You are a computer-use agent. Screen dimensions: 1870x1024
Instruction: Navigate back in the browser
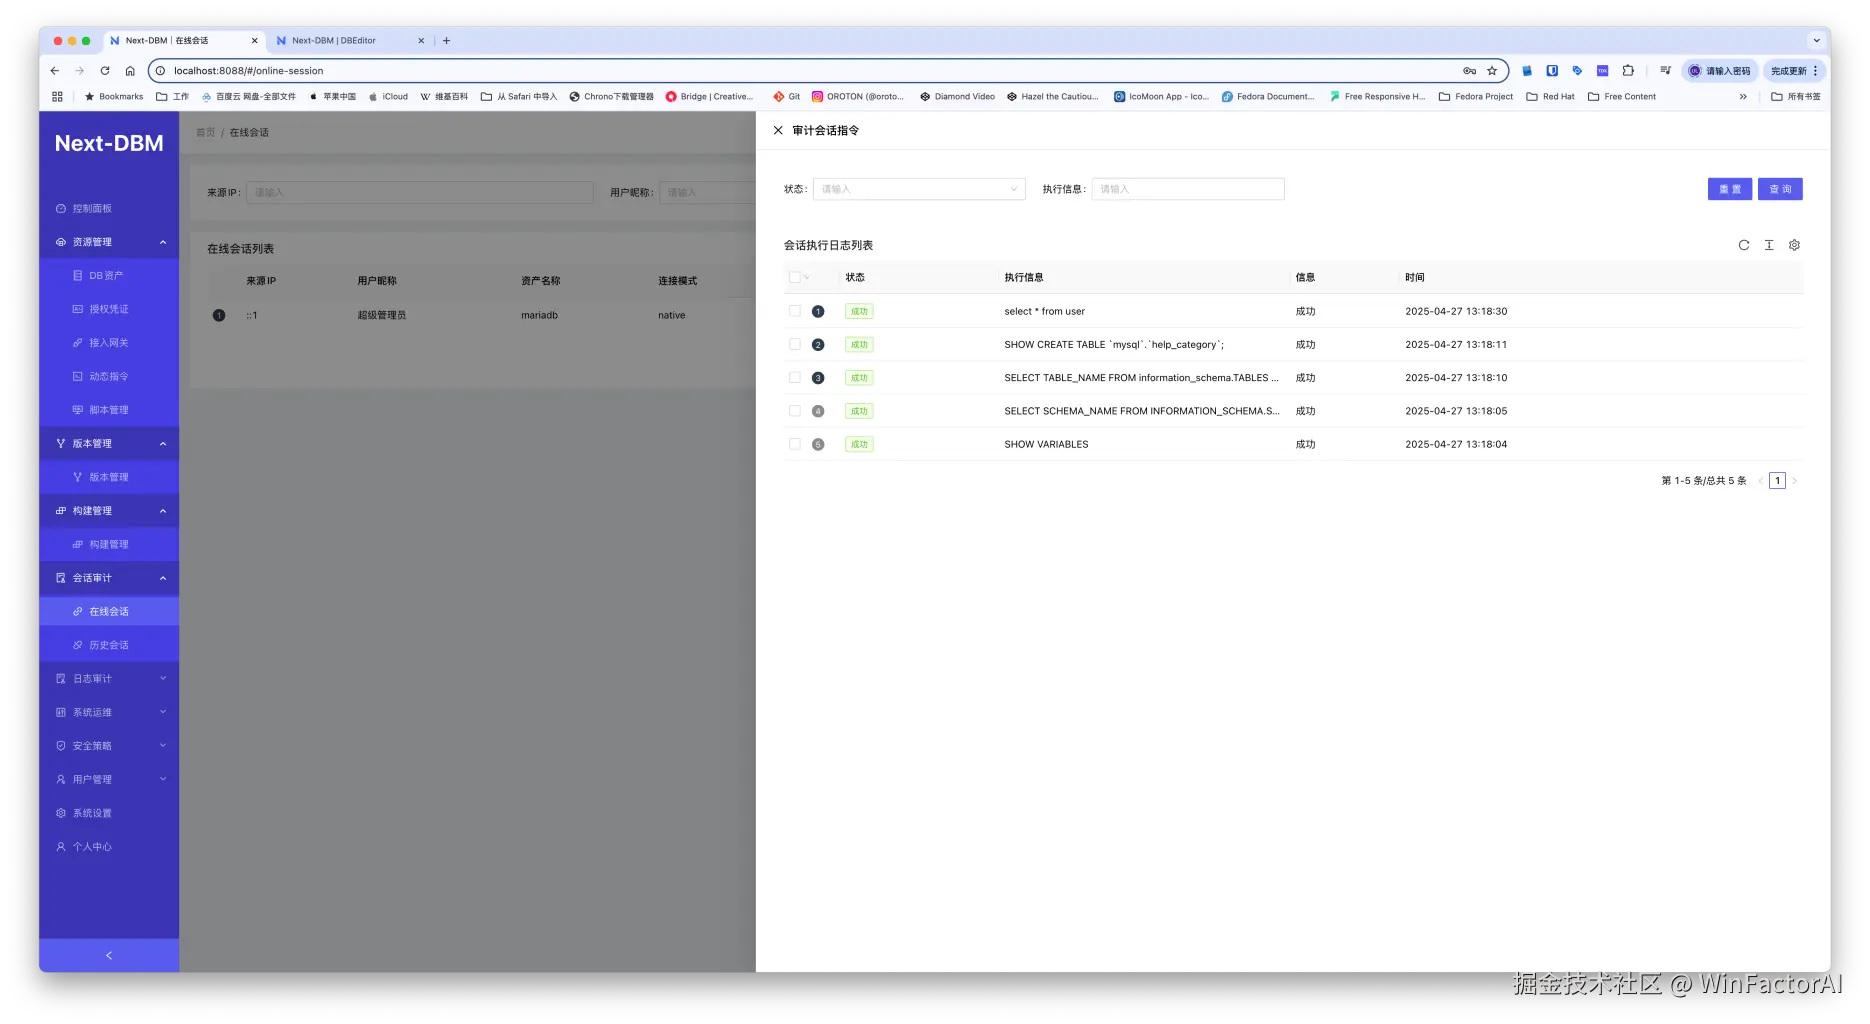tap(55, 71)
